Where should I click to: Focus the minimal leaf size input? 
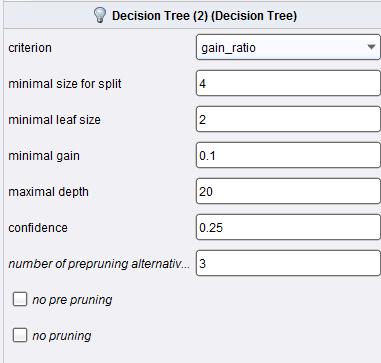288,119
